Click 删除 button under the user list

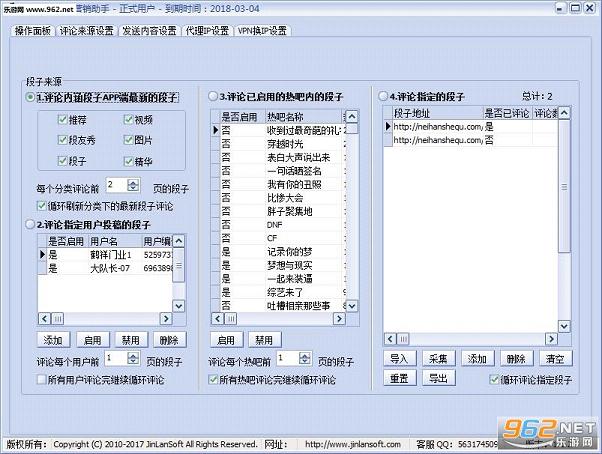click(169, 340)
